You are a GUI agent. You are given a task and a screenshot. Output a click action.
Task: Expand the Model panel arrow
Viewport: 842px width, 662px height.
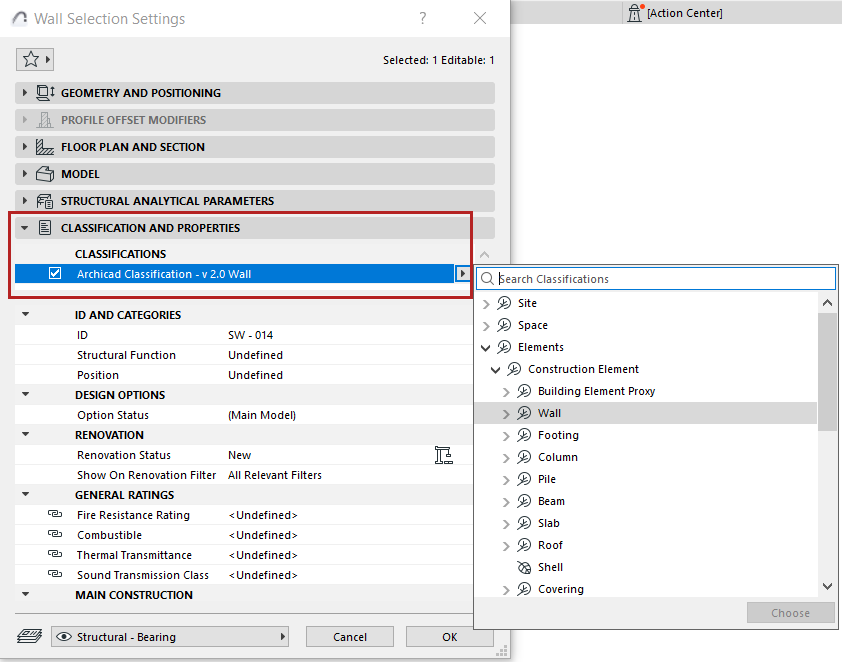tap(24, 174)
